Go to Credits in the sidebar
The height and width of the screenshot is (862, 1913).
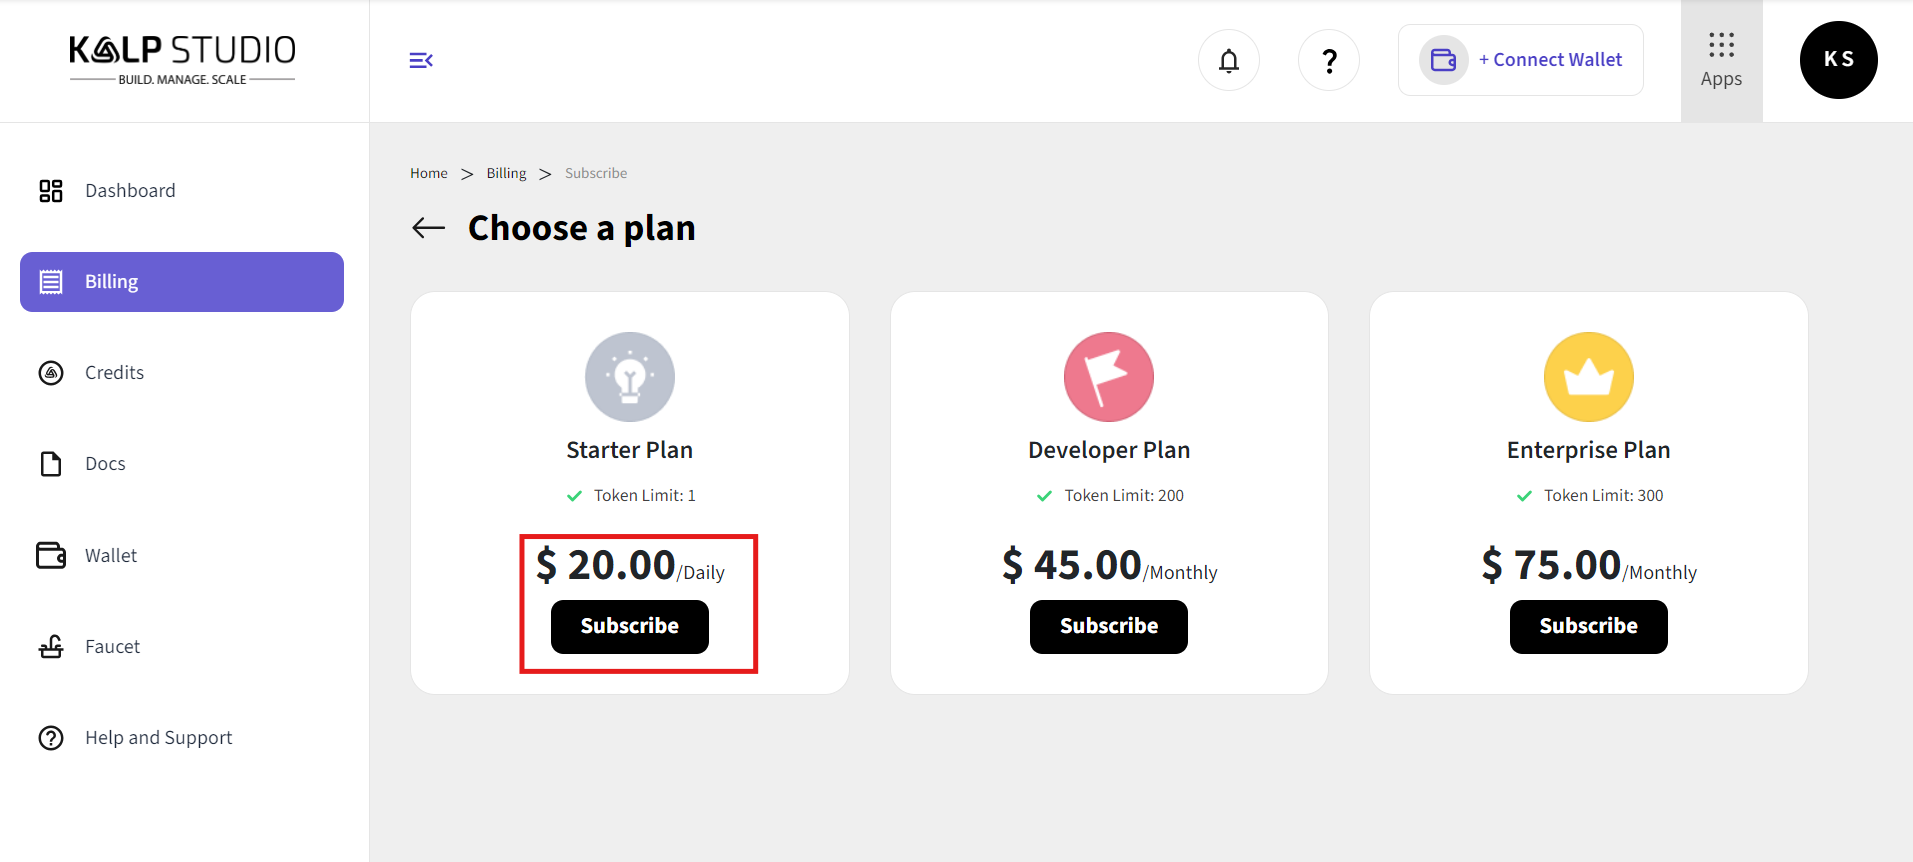[114, 373]
